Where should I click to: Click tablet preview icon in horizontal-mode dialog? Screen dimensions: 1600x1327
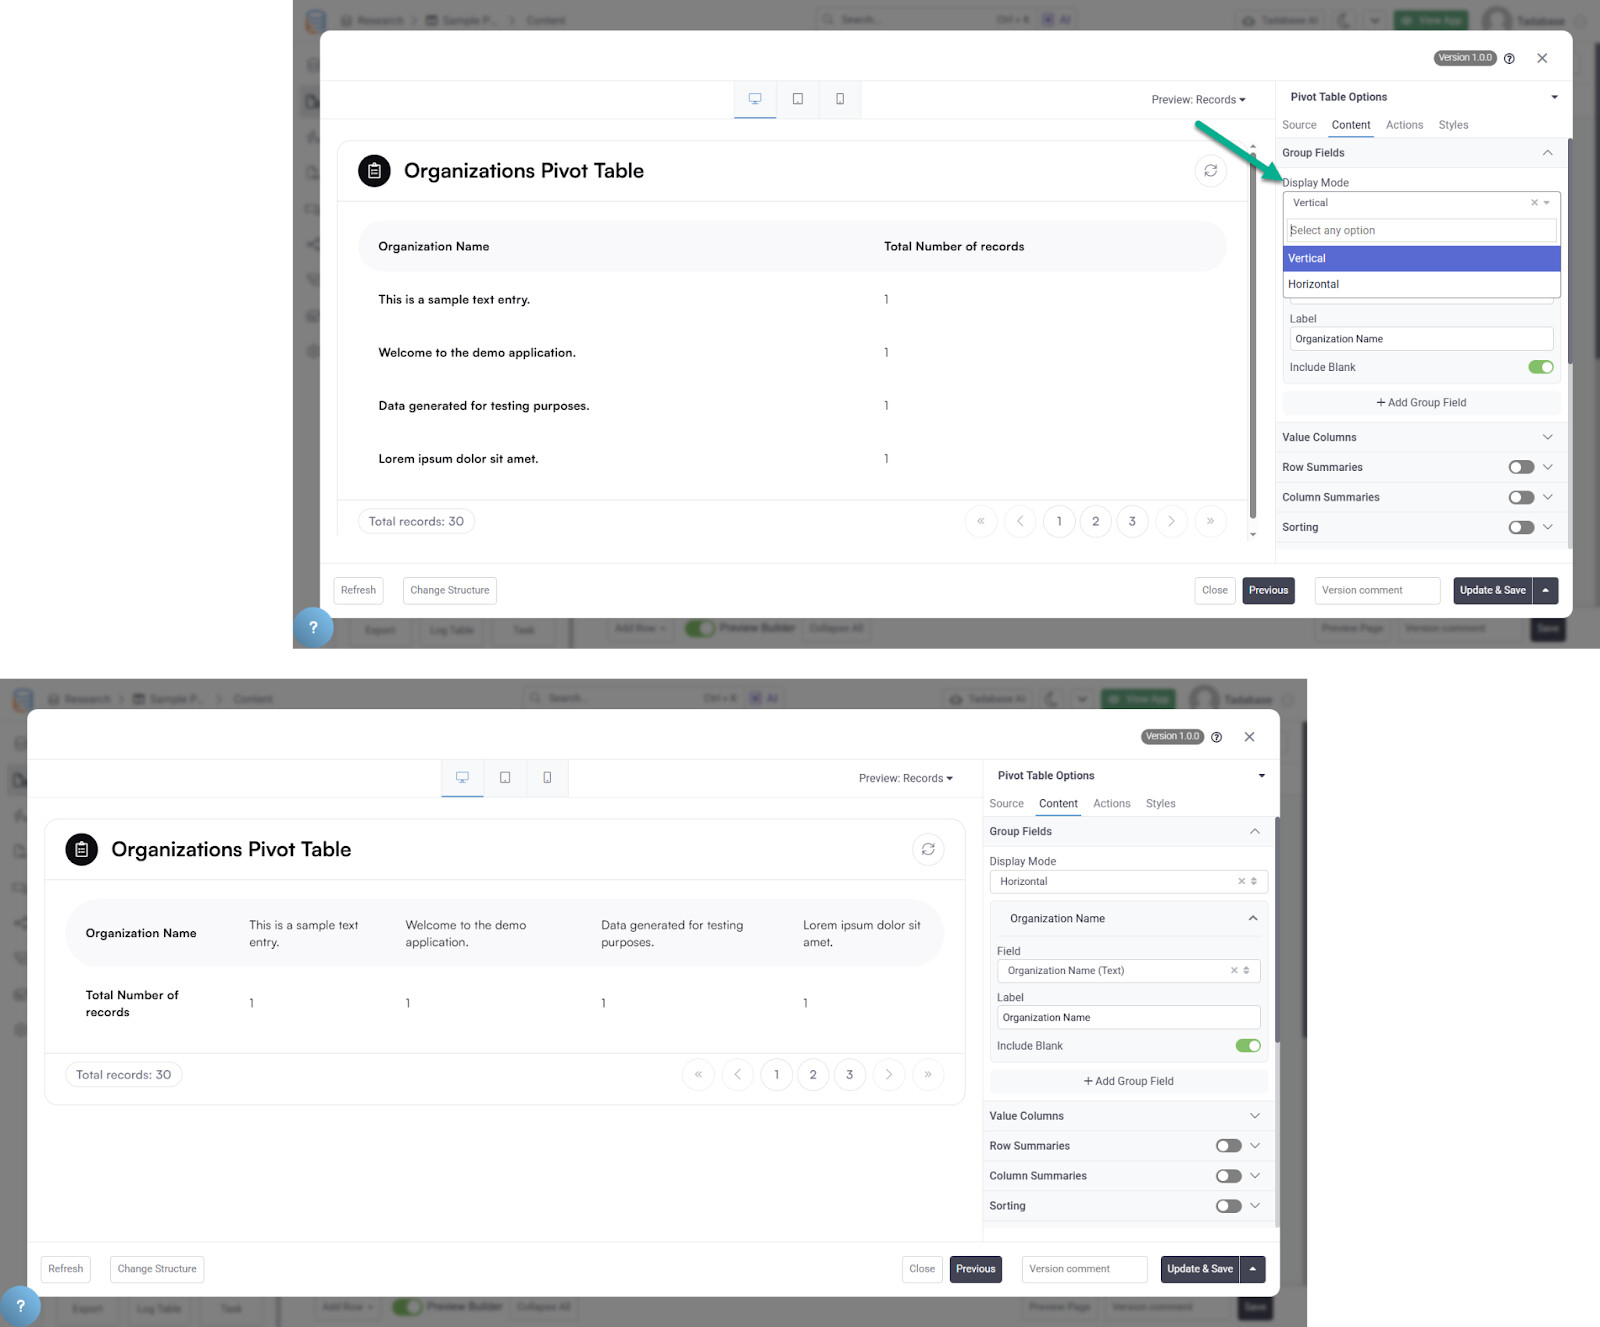[x=505, y=777]
